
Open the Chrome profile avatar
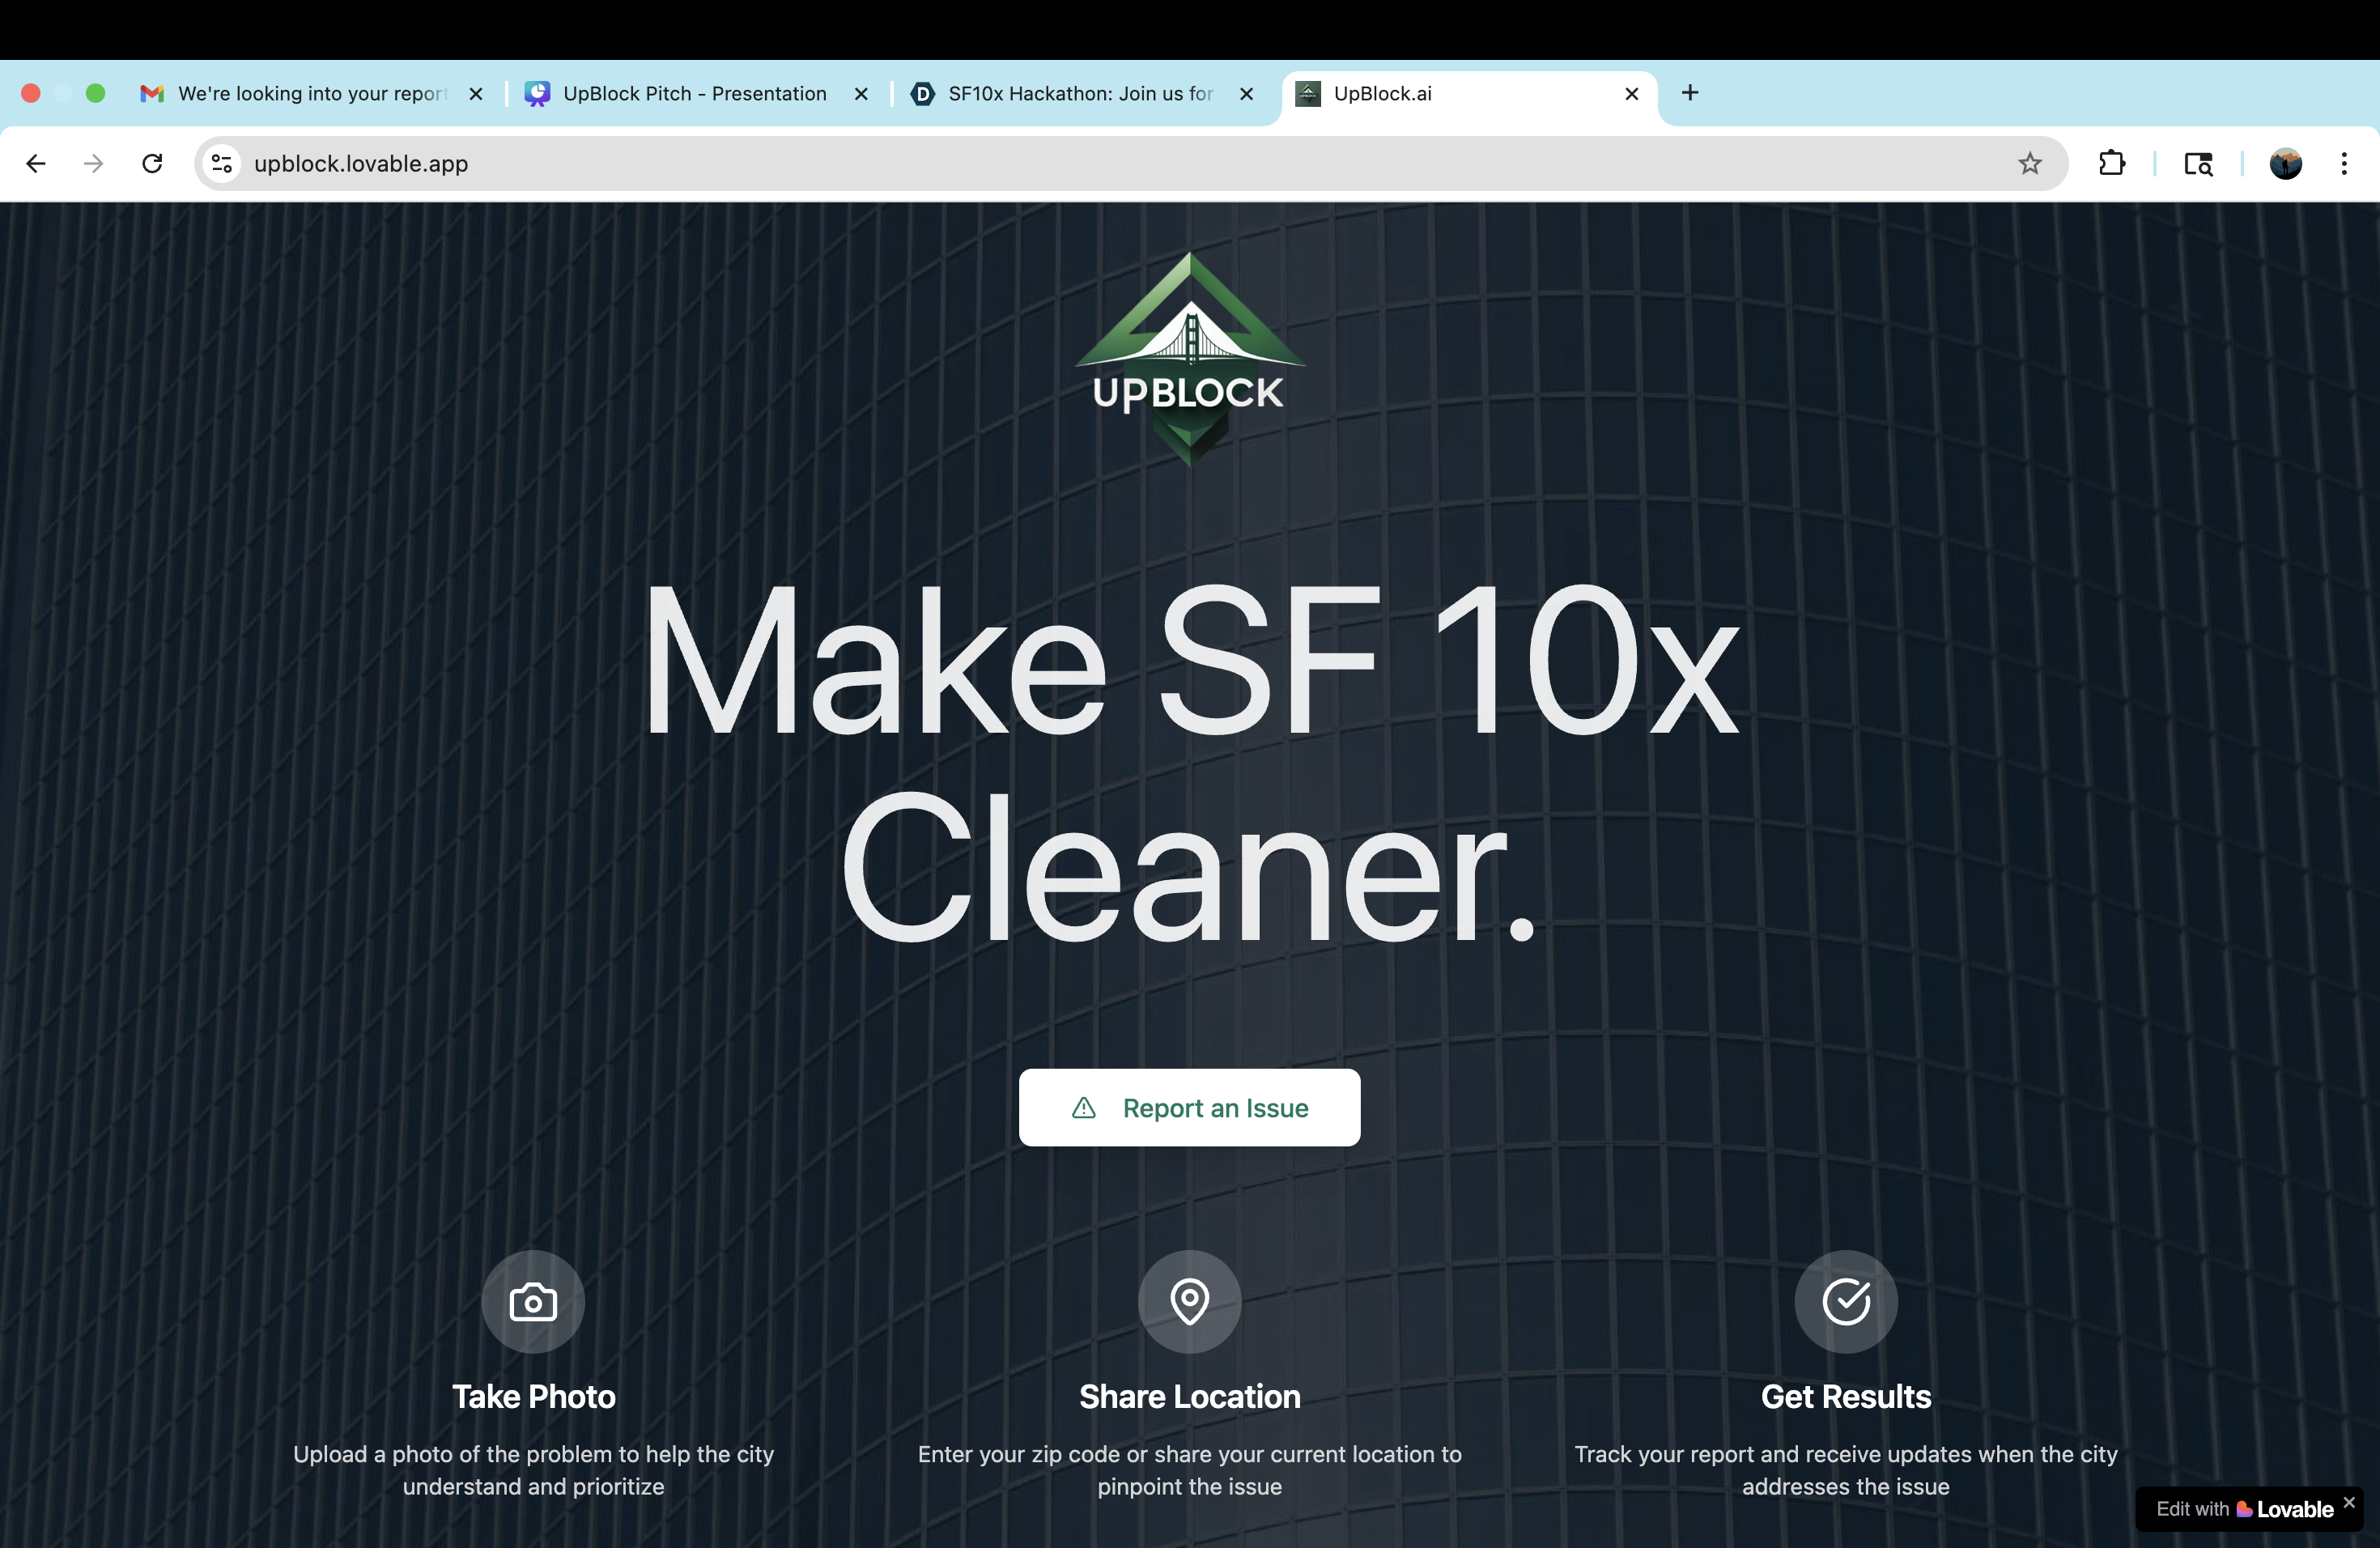coord(2285,163)
